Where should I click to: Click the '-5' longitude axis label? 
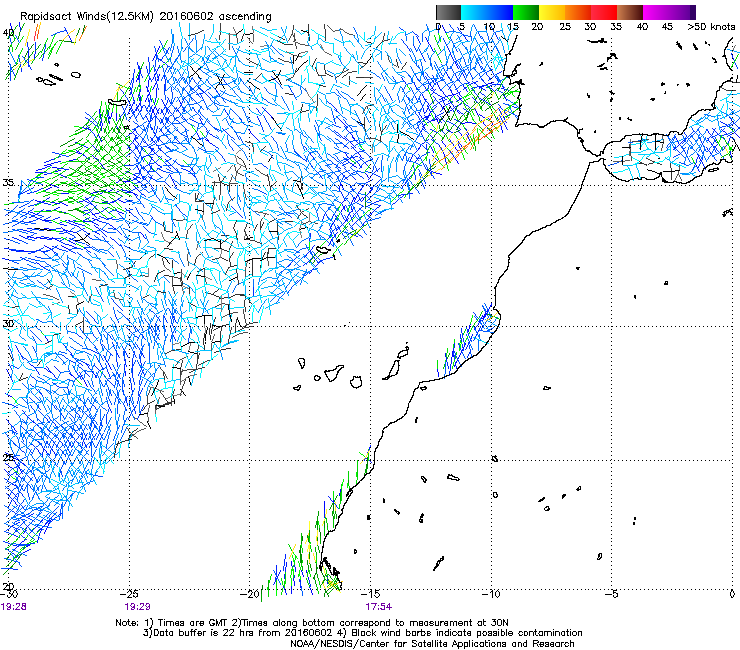pos(611,593)
